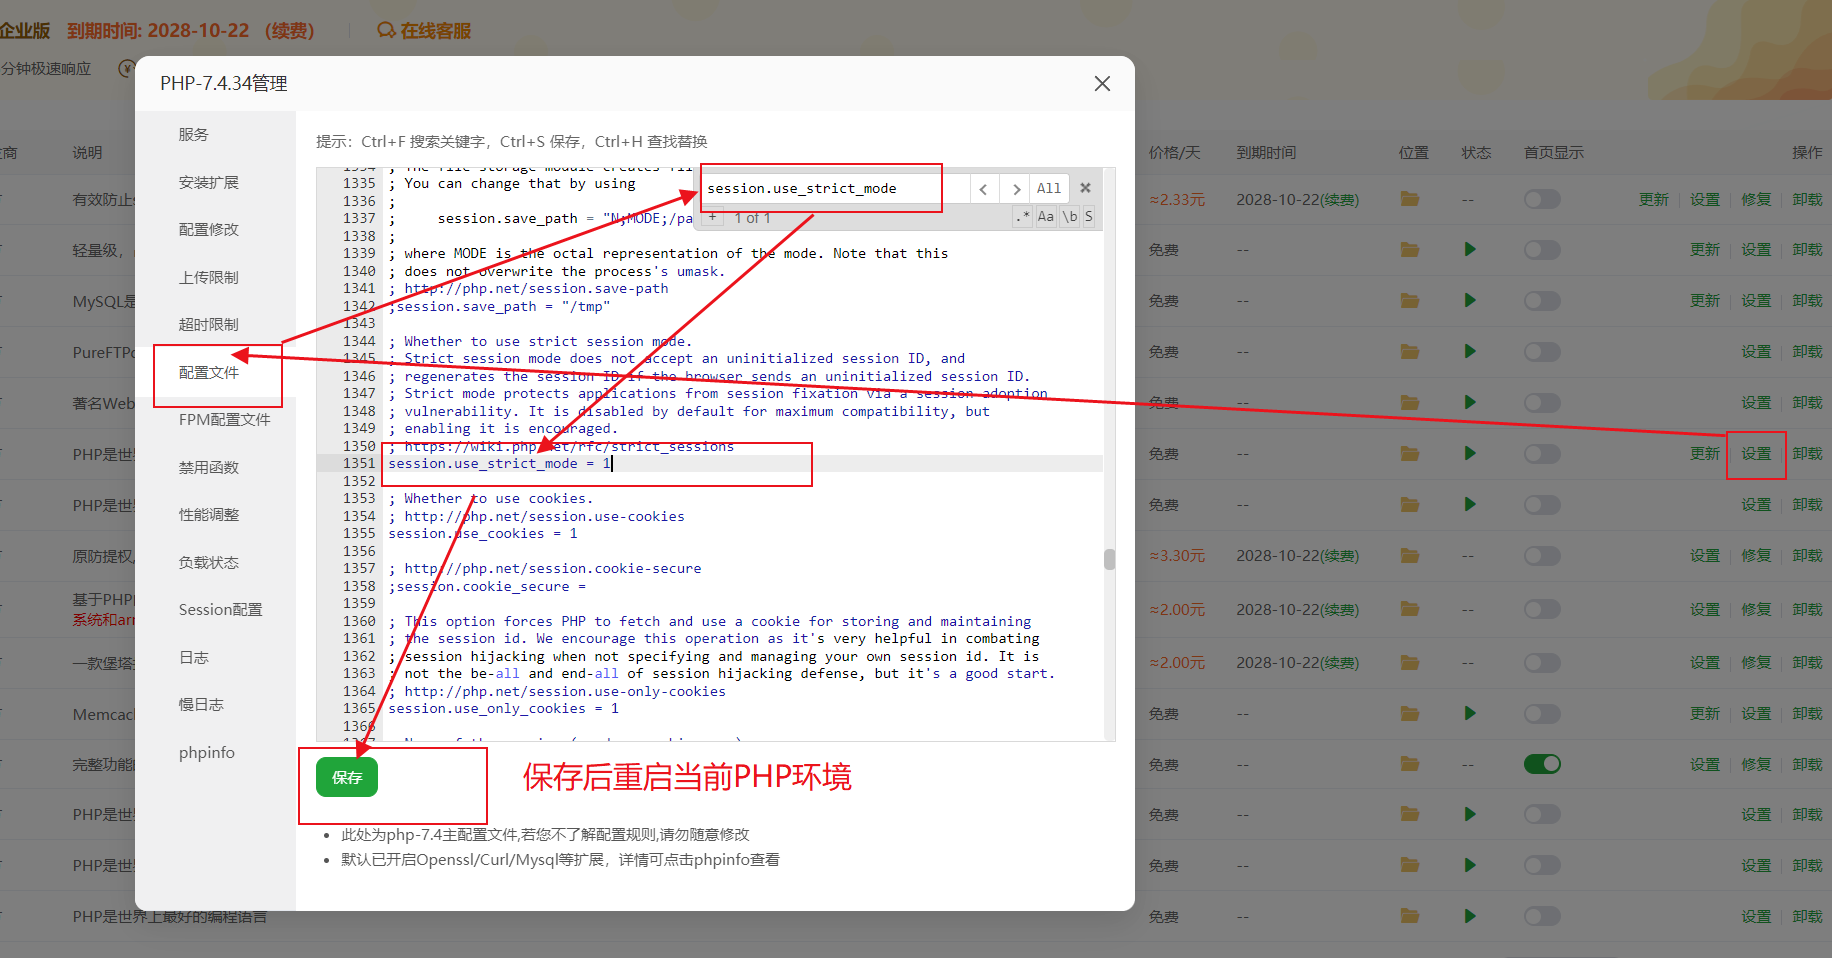The height and width of the screenshot is (958, 1832).
Task: Close the editor search box
Action: (1085, 188)
